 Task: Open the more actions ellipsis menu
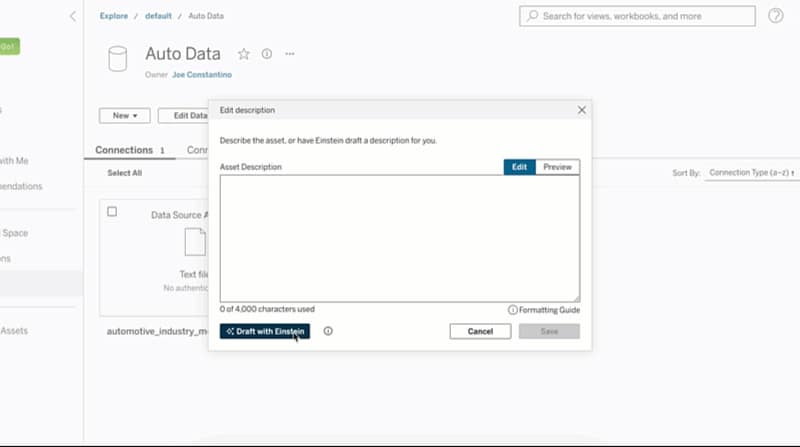290,54
